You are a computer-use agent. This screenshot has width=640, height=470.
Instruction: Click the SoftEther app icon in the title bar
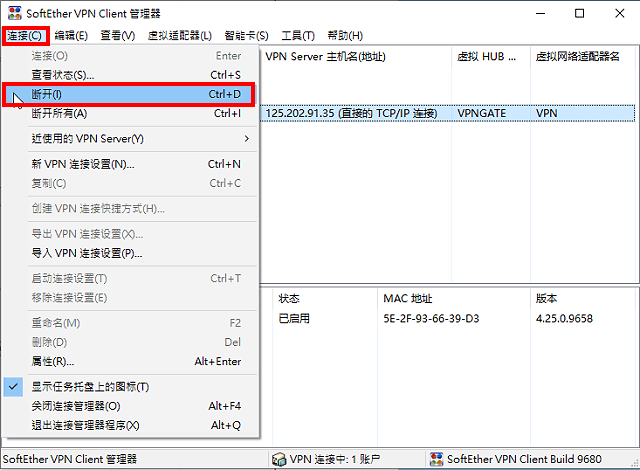(14, 13)
